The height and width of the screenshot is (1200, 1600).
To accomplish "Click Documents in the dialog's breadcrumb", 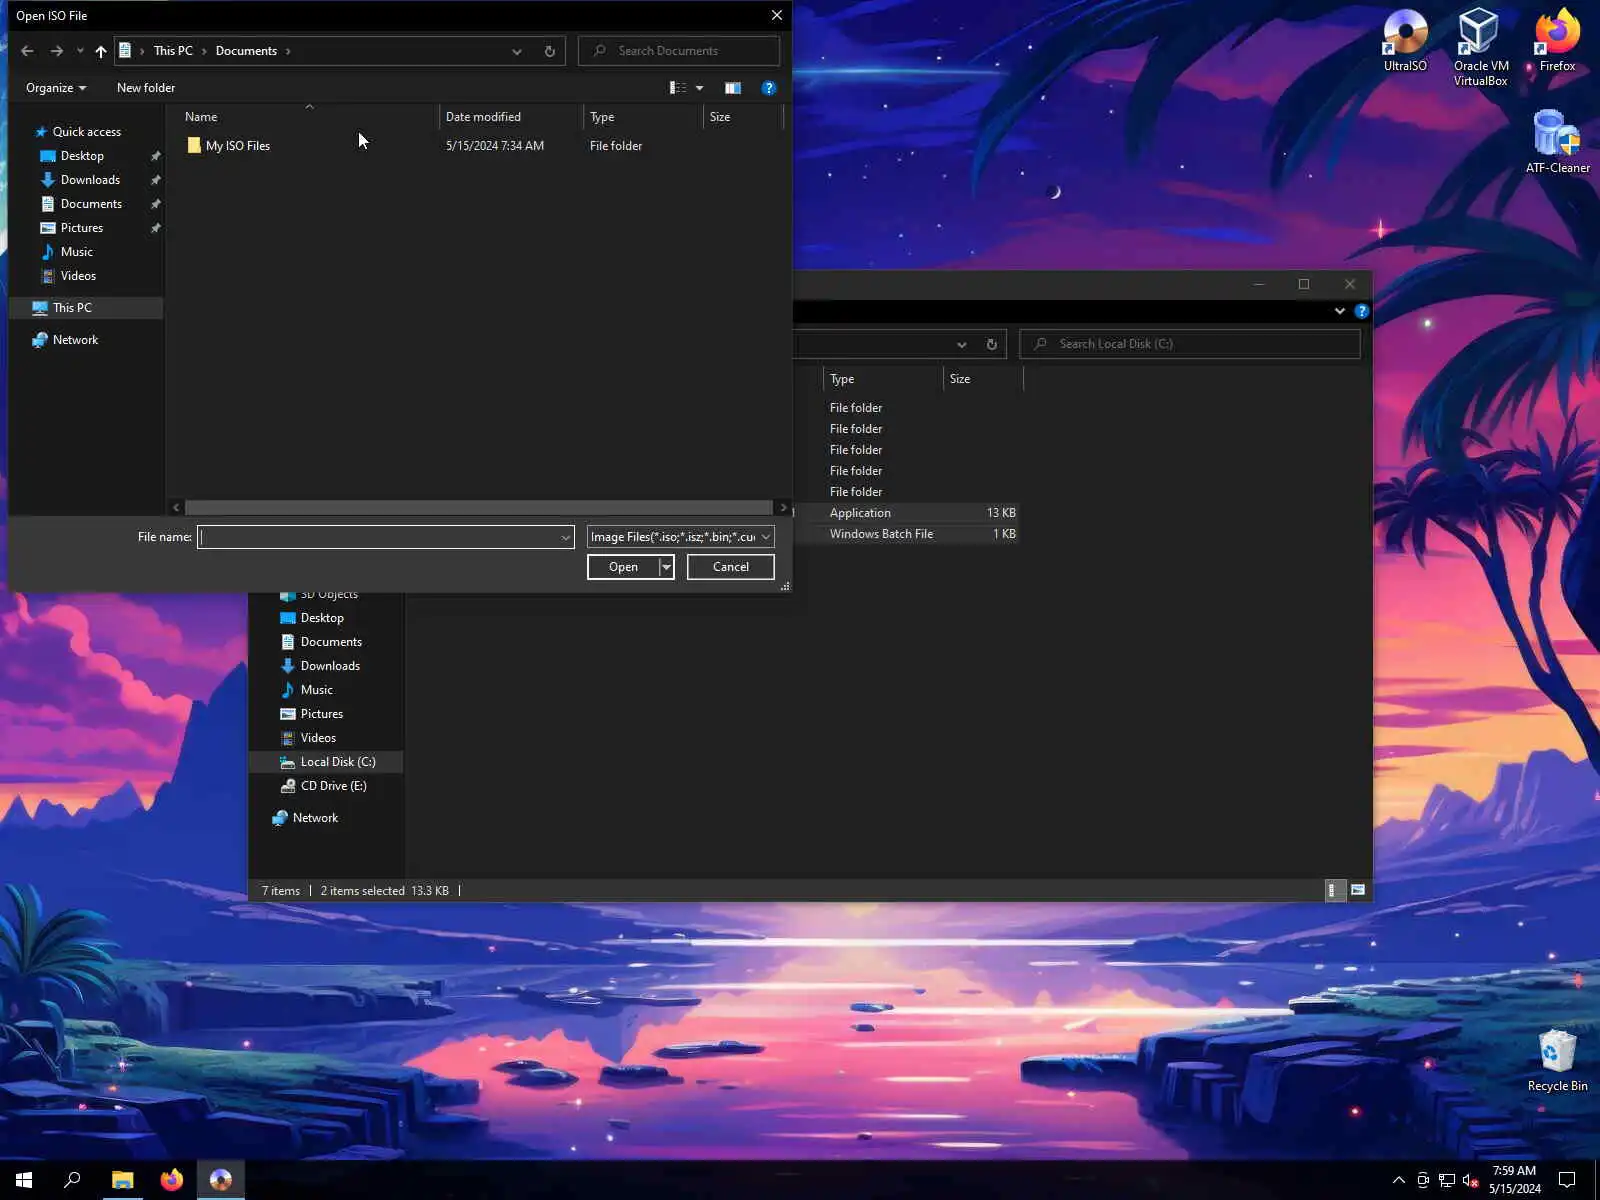I will tap(246, 51).
